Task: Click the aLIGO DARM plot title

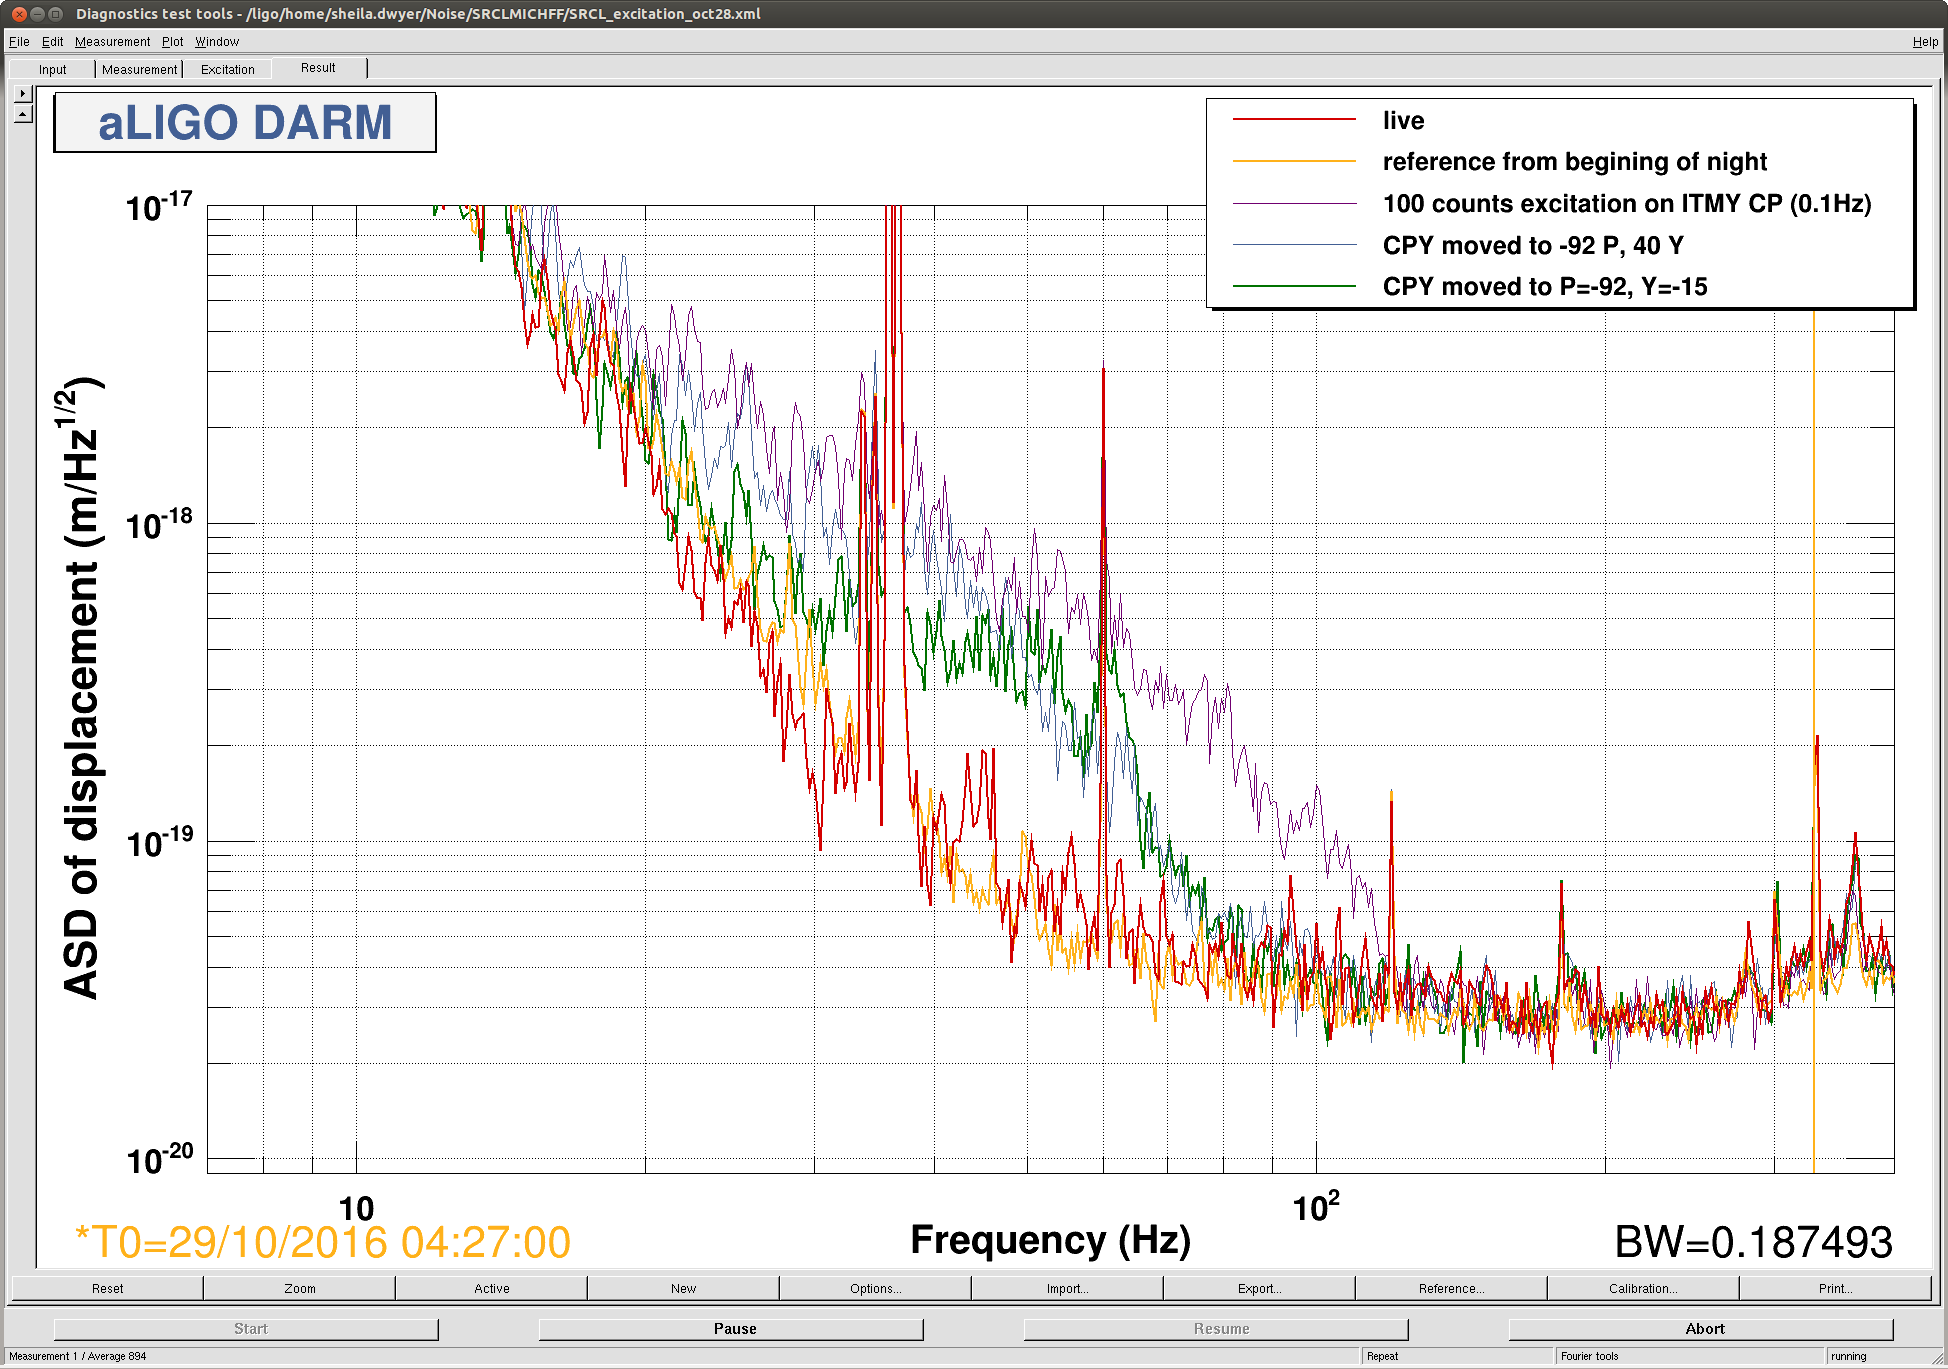Action: [x=245, y=123]
